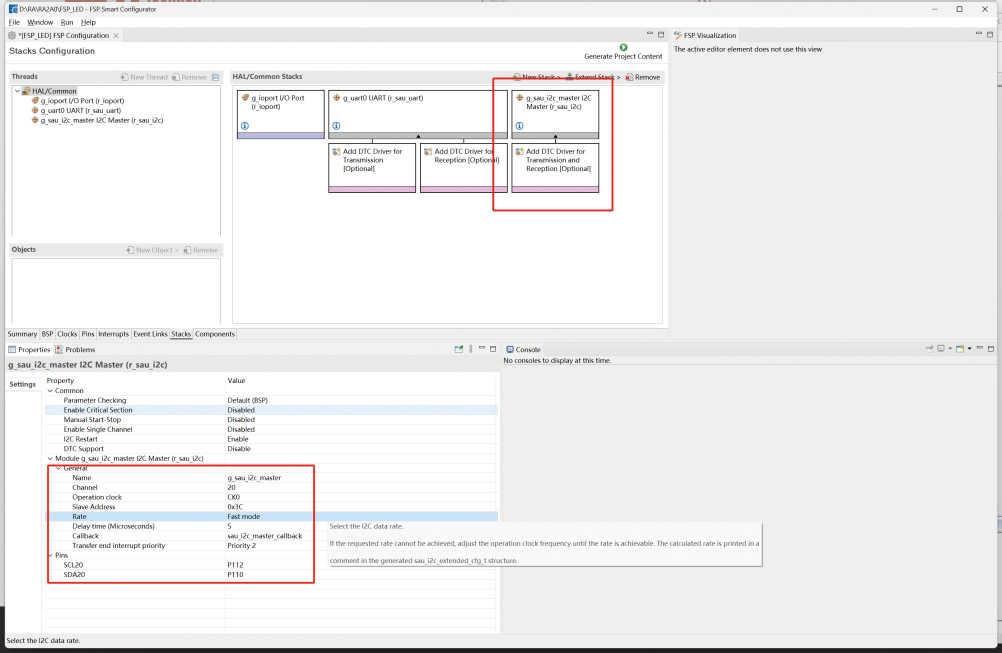Switch to the Interrupts tab
The image size is (1002, 653).
(x=114, y=334)
